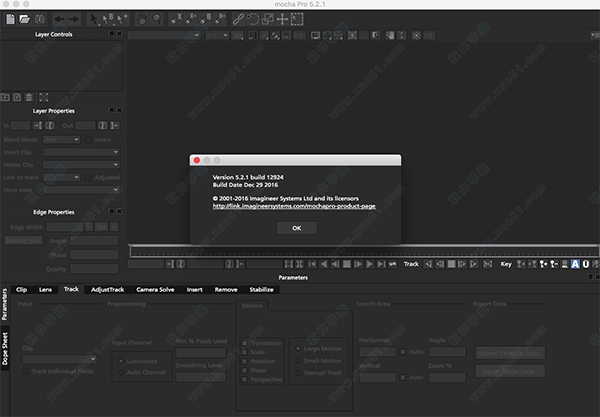This screenshot has width=600, height=417.
Task: Open the Insert Clip dropdown
Action: point(81,152)
